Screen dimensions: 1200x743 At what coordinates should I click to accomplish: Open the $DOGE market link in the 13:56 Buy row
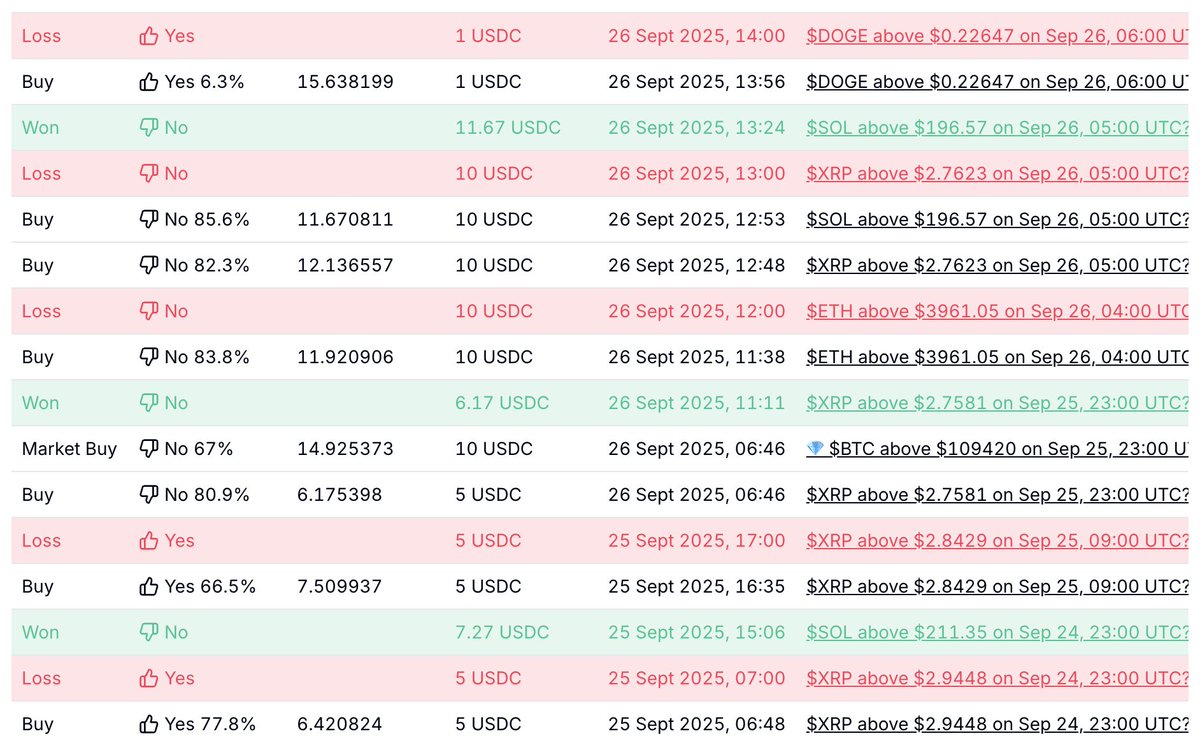pyautogui.click(x=997, y=82)
